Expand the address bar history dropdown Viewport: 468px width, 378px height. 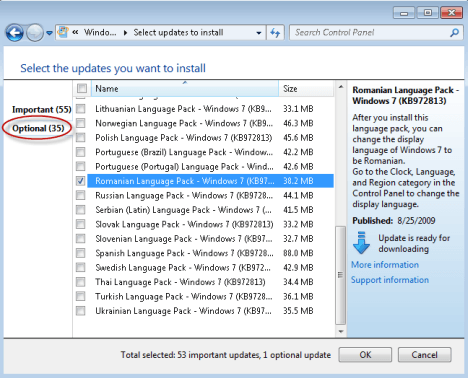click(x=259, y=33)
